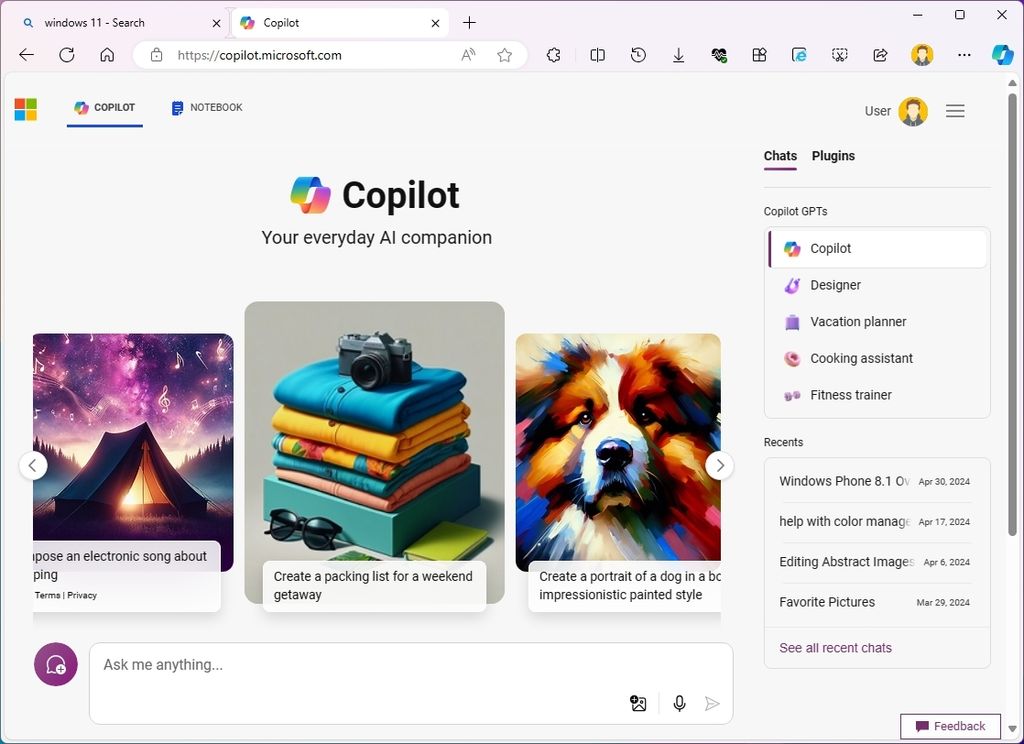Open the Fitness trainer GPT

pos(850,394)
